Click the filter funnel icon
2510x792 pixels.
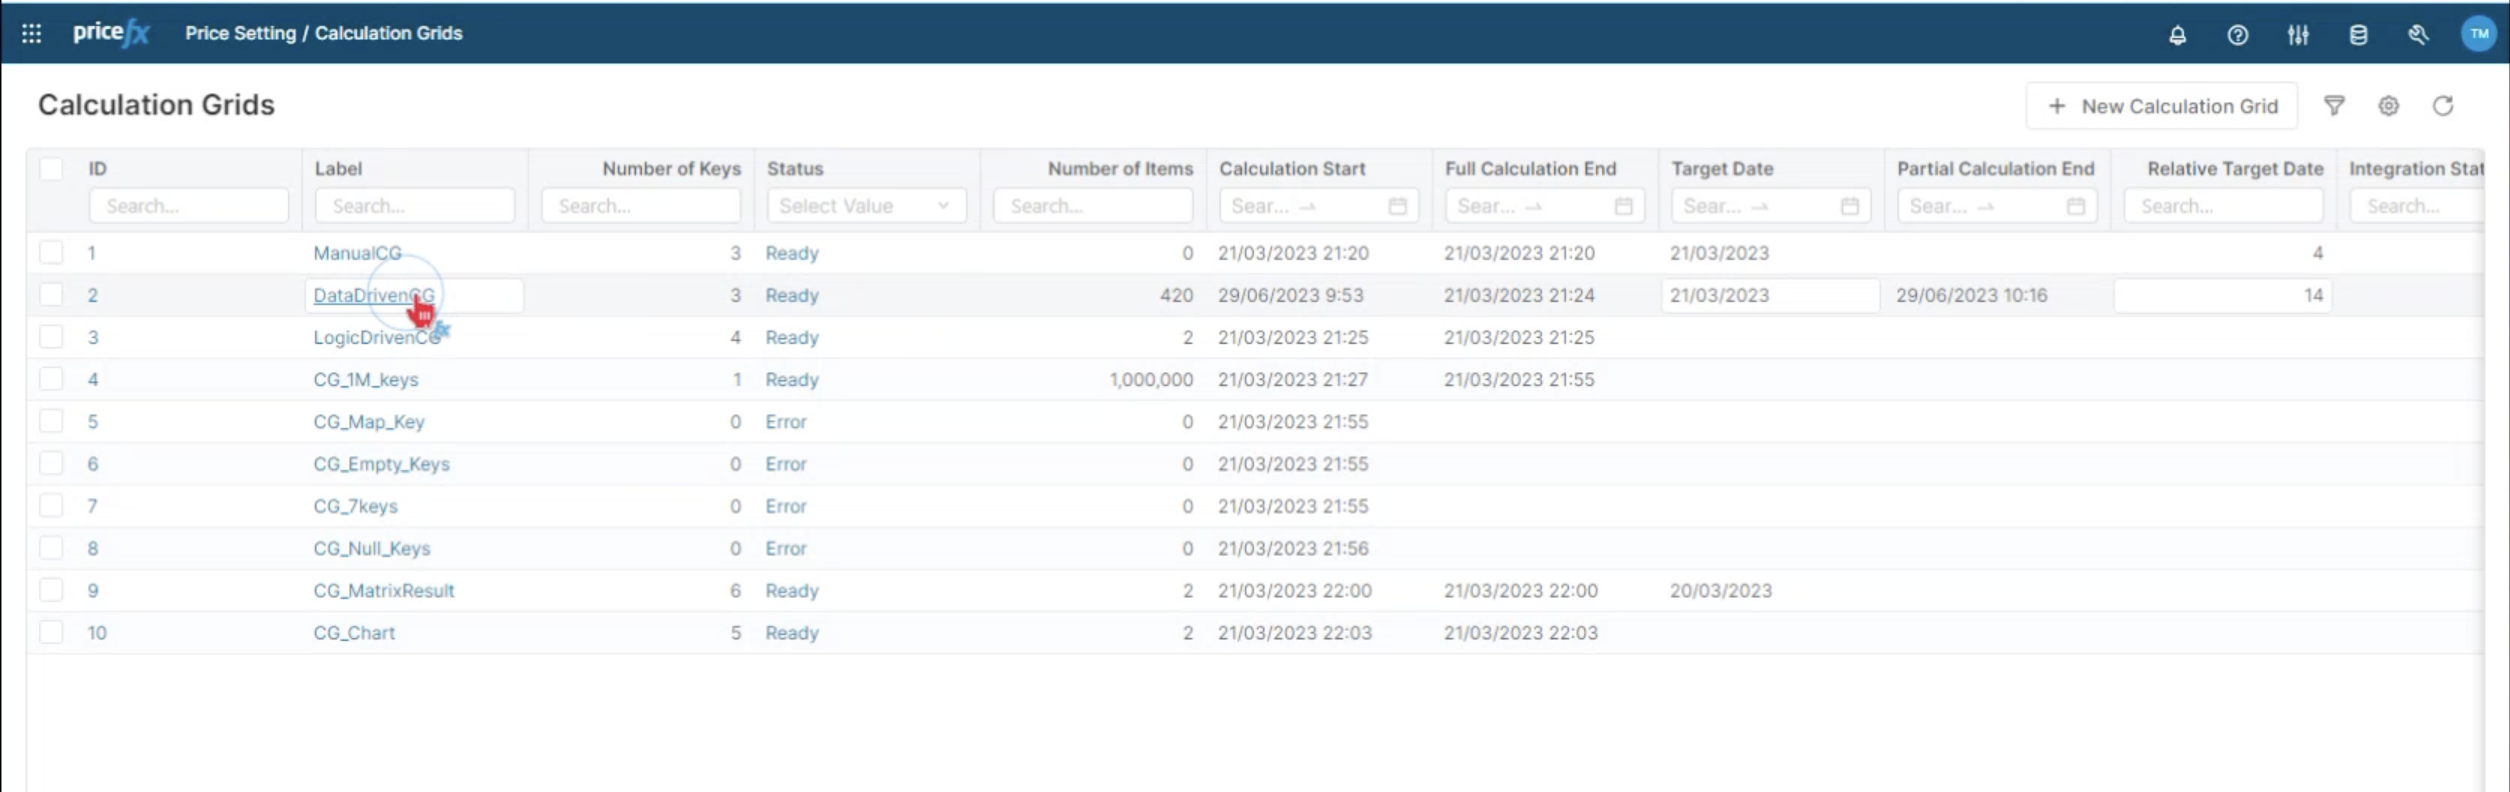[2333, 106]
